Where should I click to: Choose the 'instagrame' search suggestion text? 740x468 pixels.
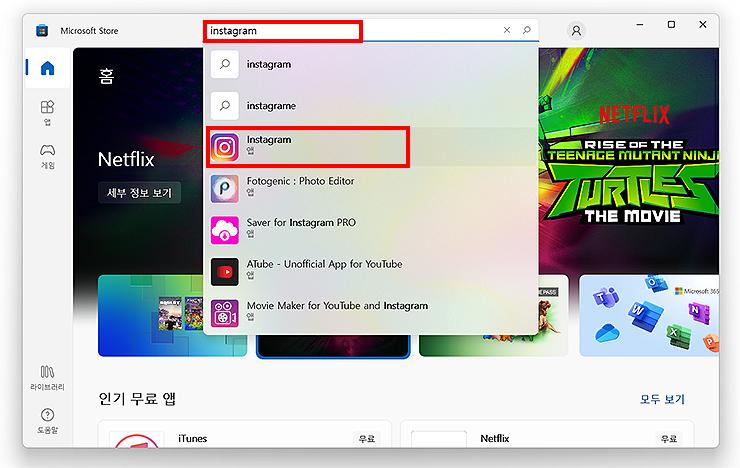271,106
